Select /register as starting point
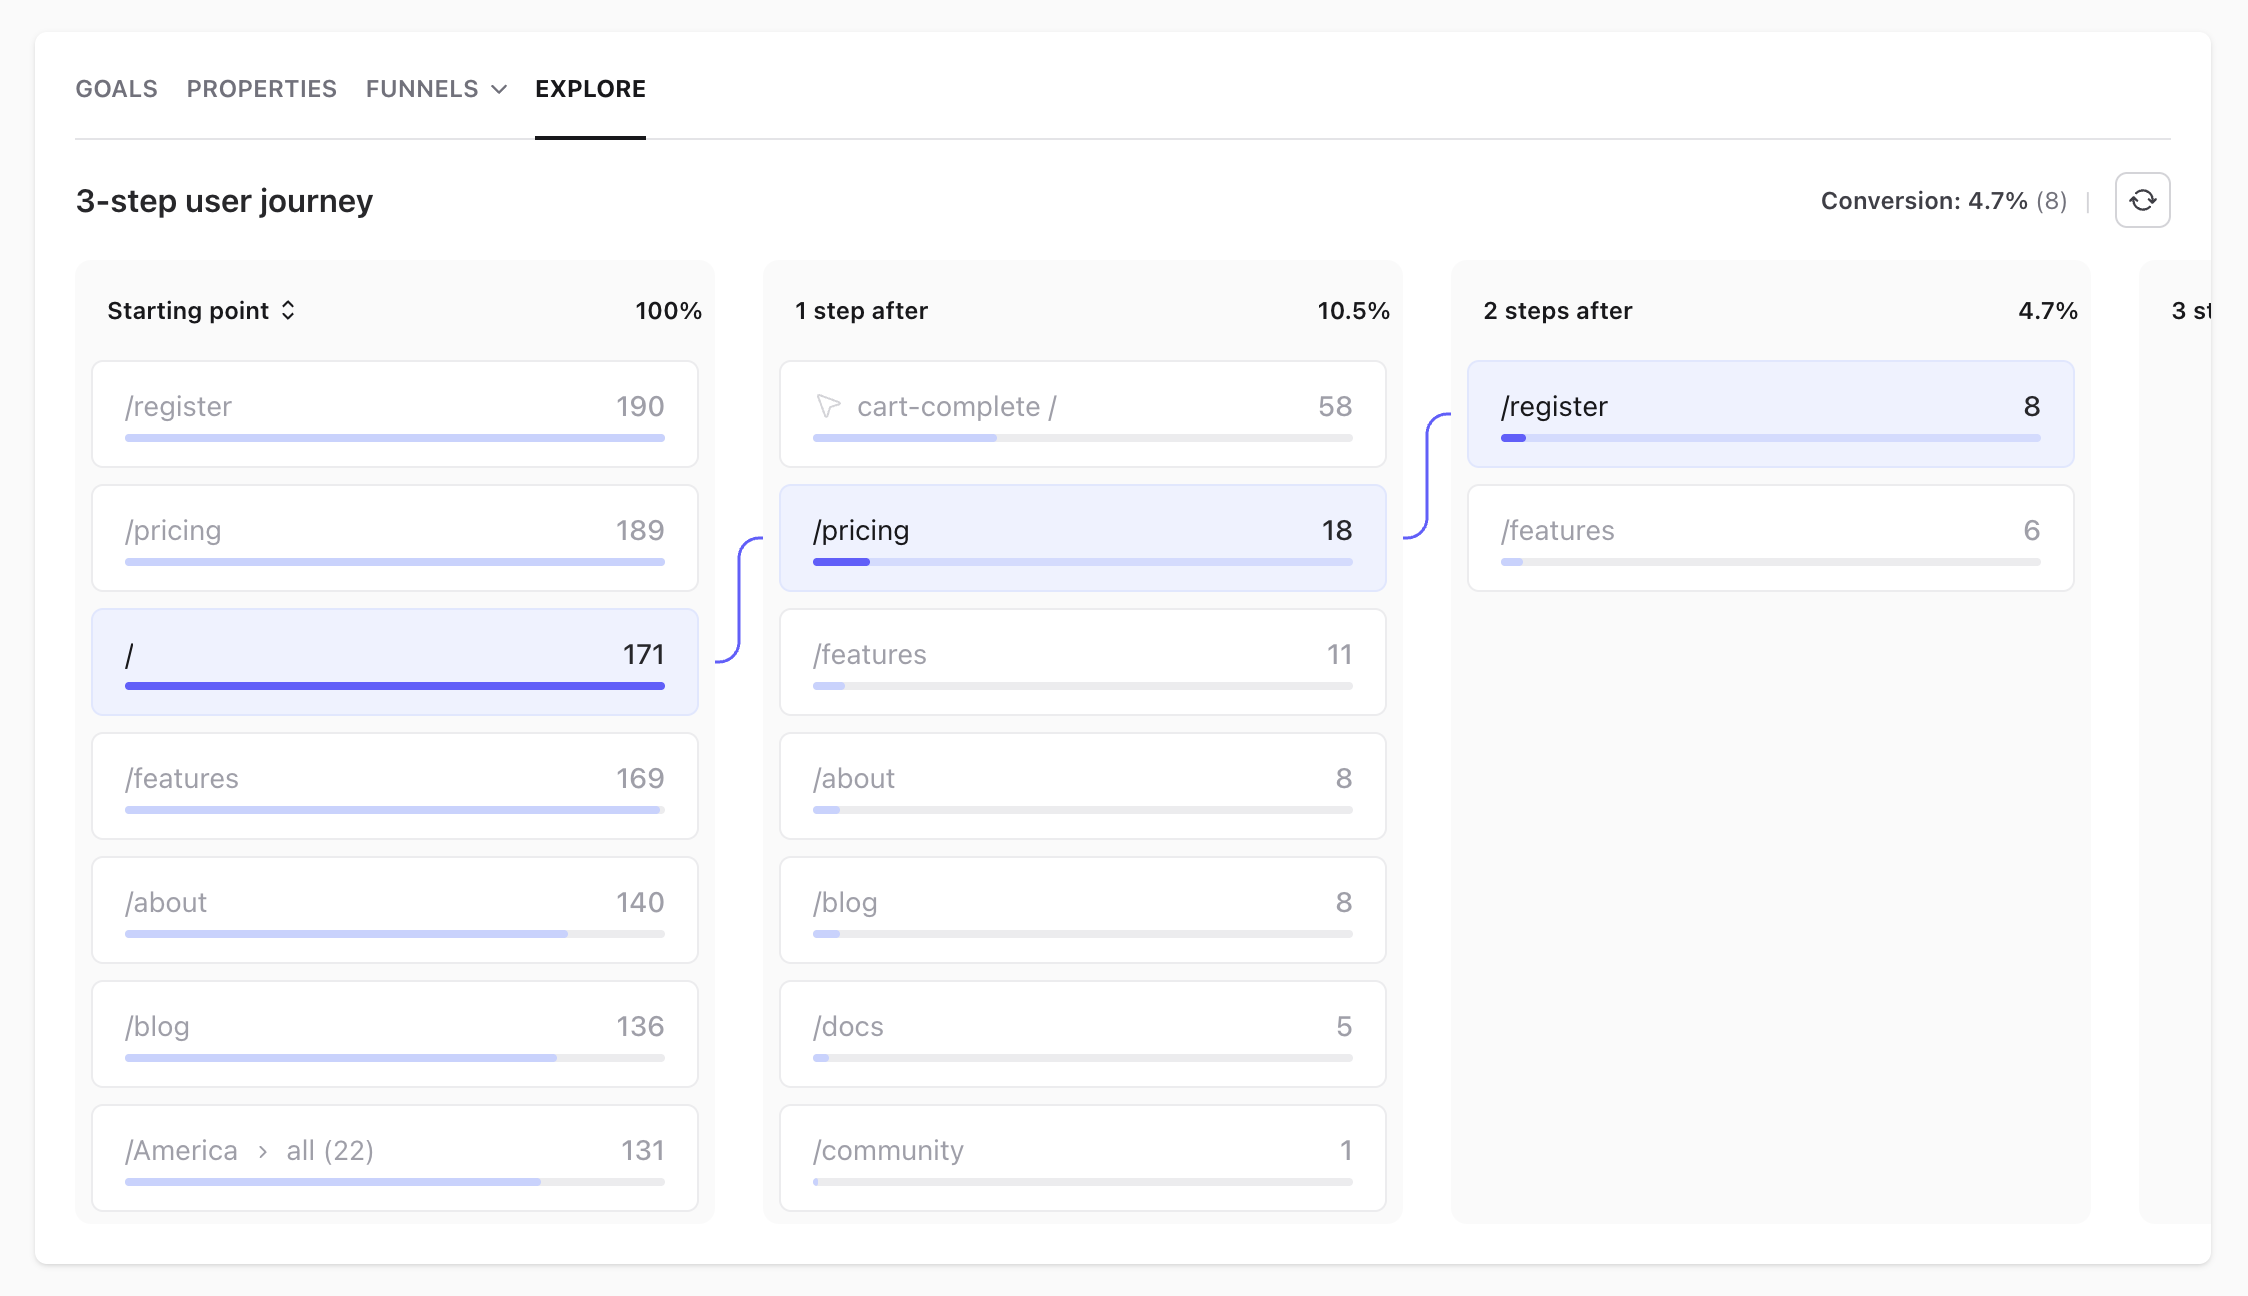Viewport: 2248px width, 1296px height. click(394, 413)
